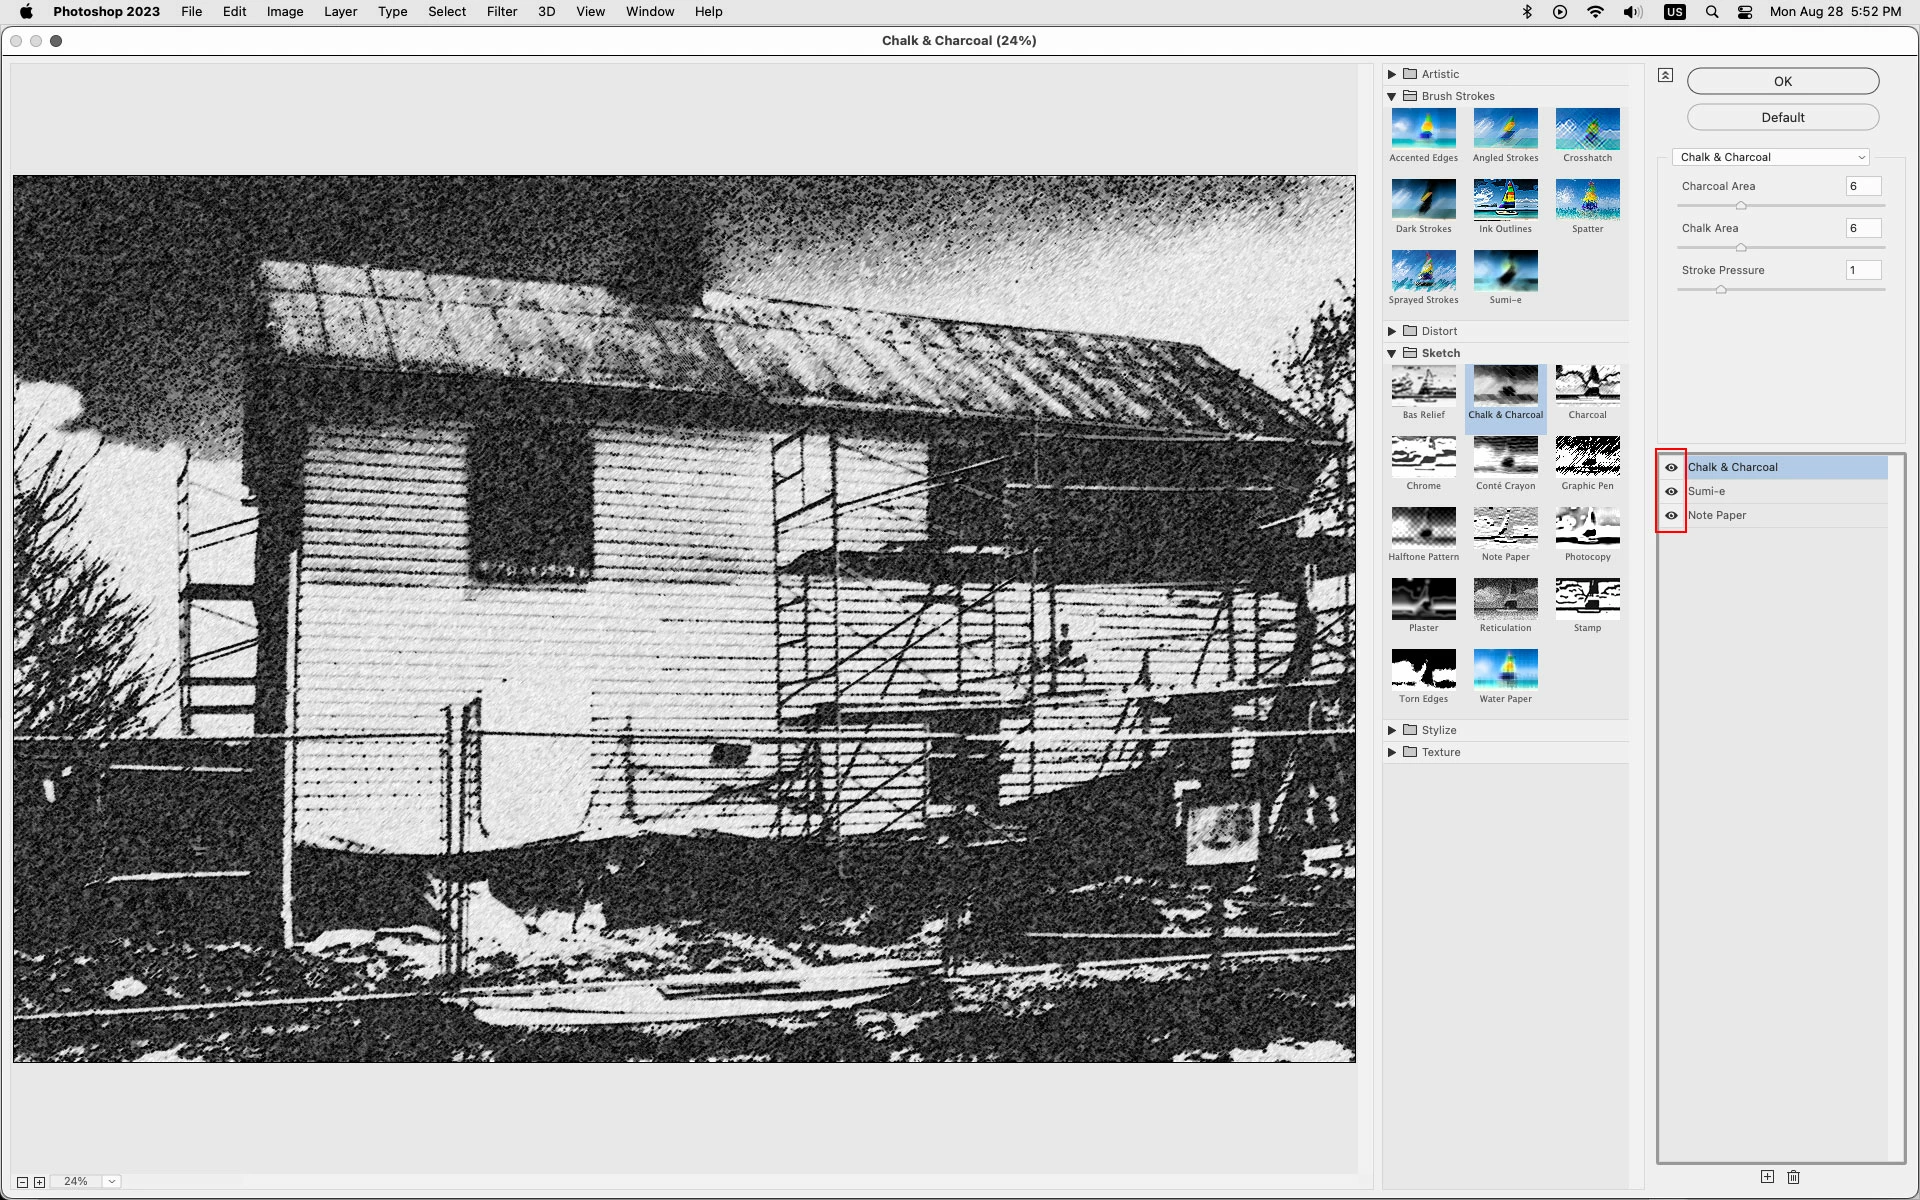Click the zoom out minus icon
The image size is (1920, 1200).
click(22, 1182)
